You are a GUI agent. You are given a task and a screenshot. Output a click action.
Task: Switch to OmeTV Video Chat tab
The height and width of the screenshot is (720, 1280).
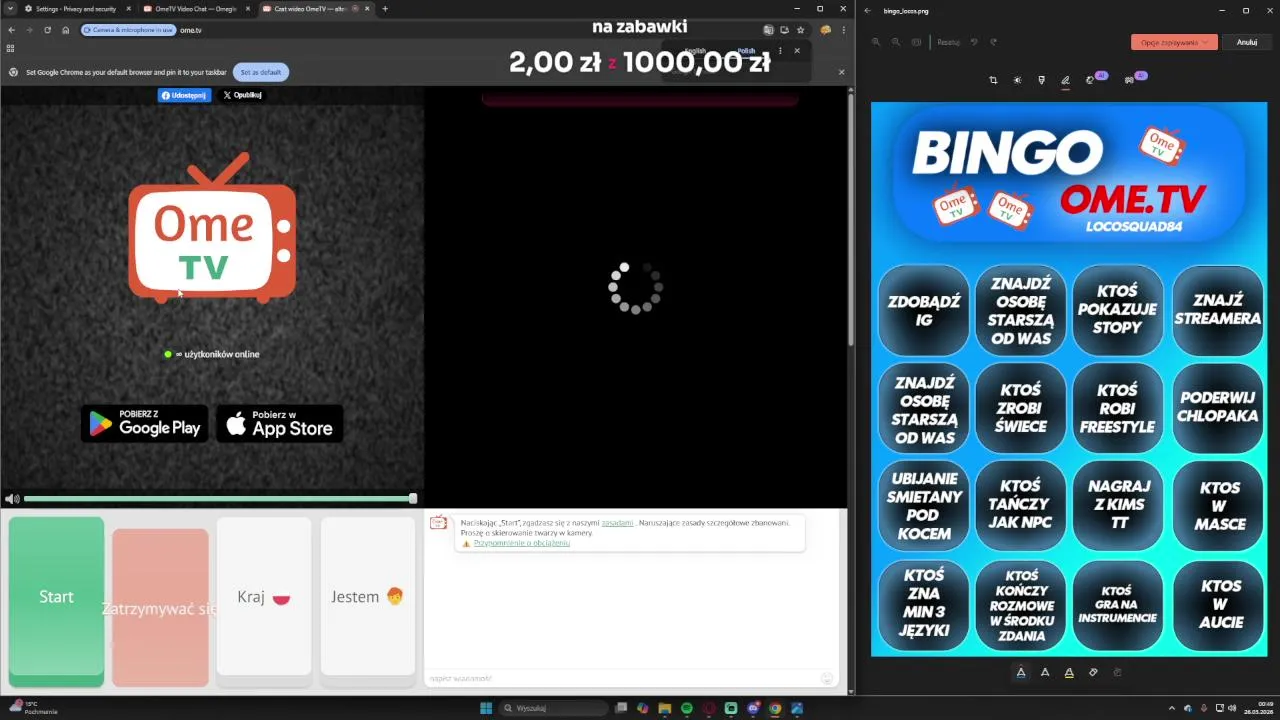pyautogui.click(x=195, y=8)
